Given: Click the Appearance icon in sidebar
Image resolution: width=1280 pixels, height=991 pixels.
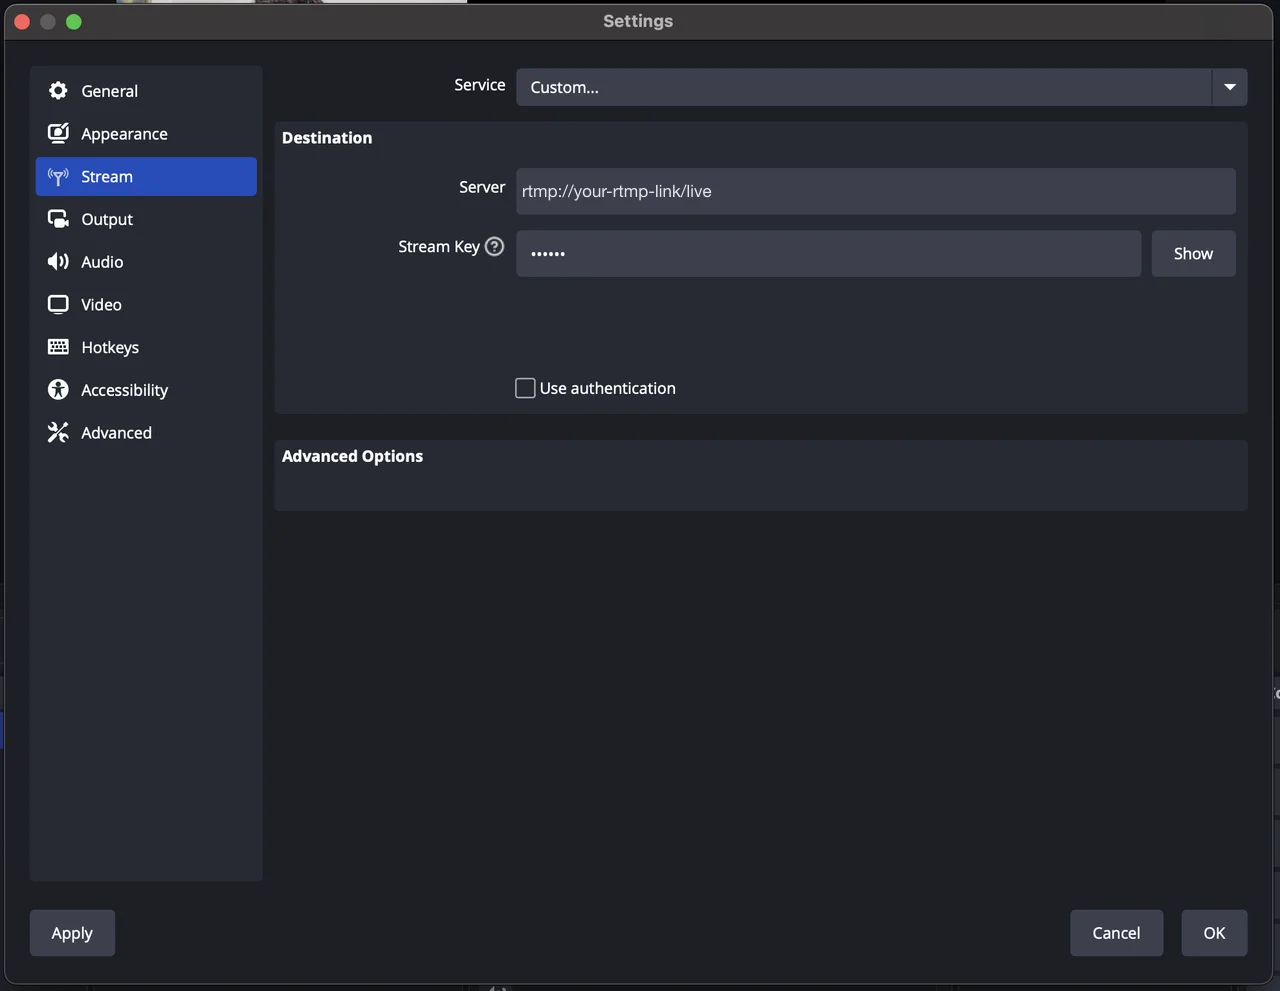Looking at the screenshot, I should 58,133.
